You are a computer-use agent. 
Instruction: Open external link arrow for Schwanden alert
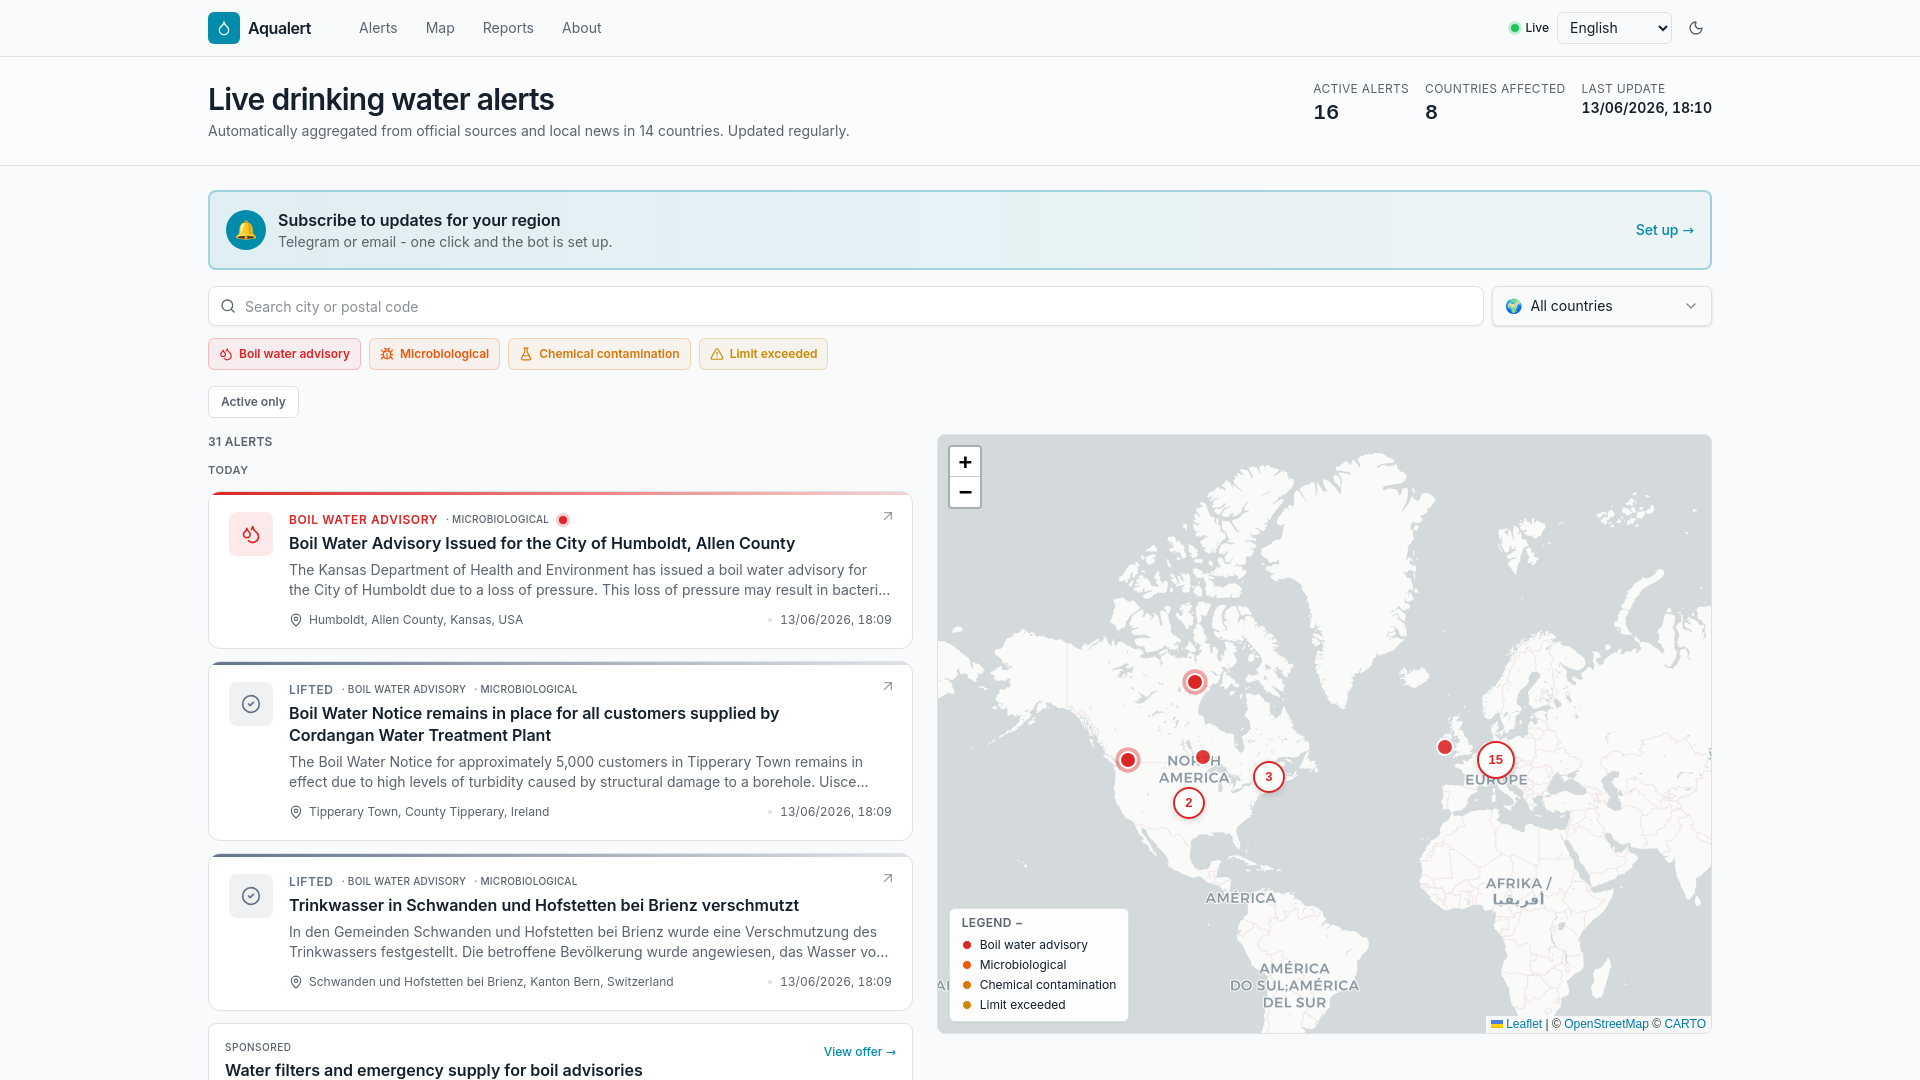pos(888,879)
